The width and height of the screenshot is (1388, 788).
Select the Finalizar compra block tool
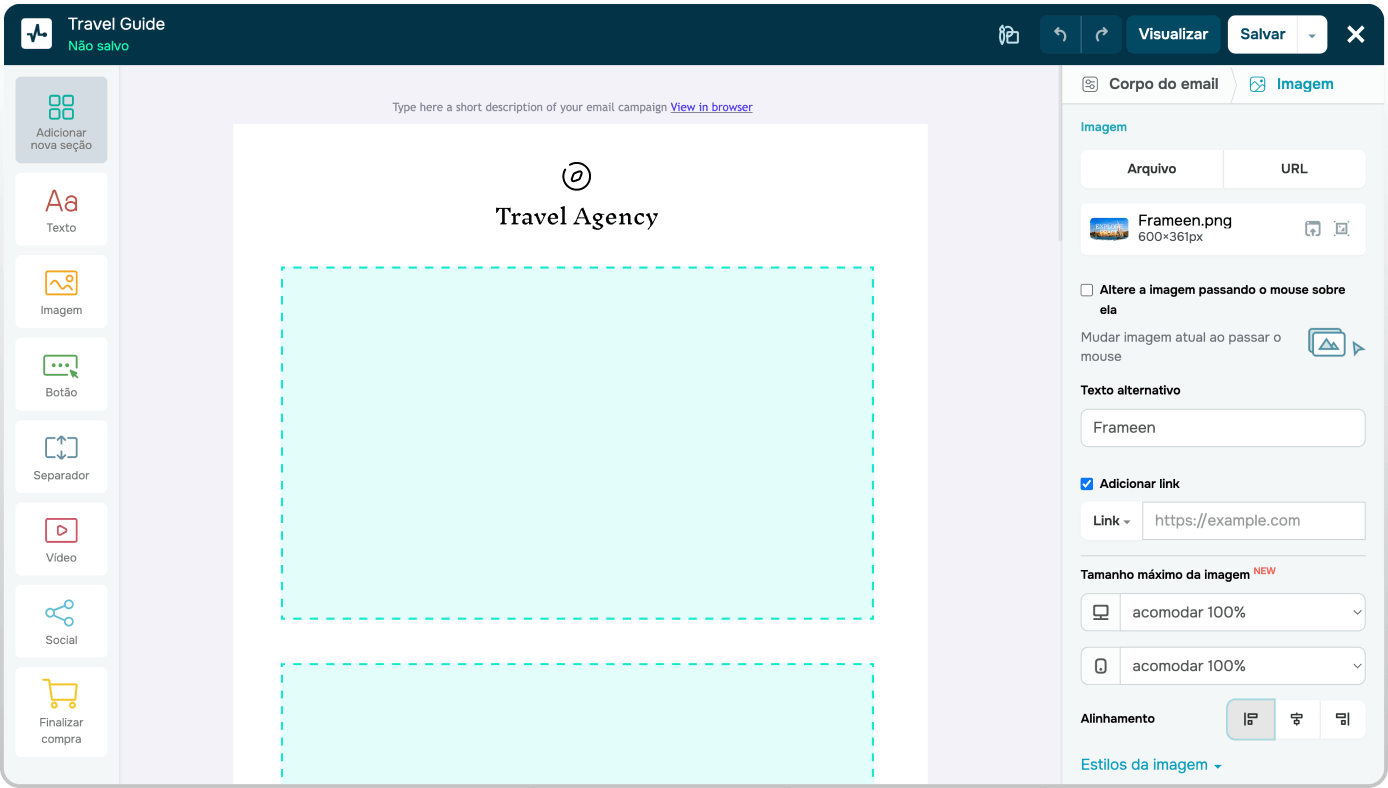click(61, 712)
